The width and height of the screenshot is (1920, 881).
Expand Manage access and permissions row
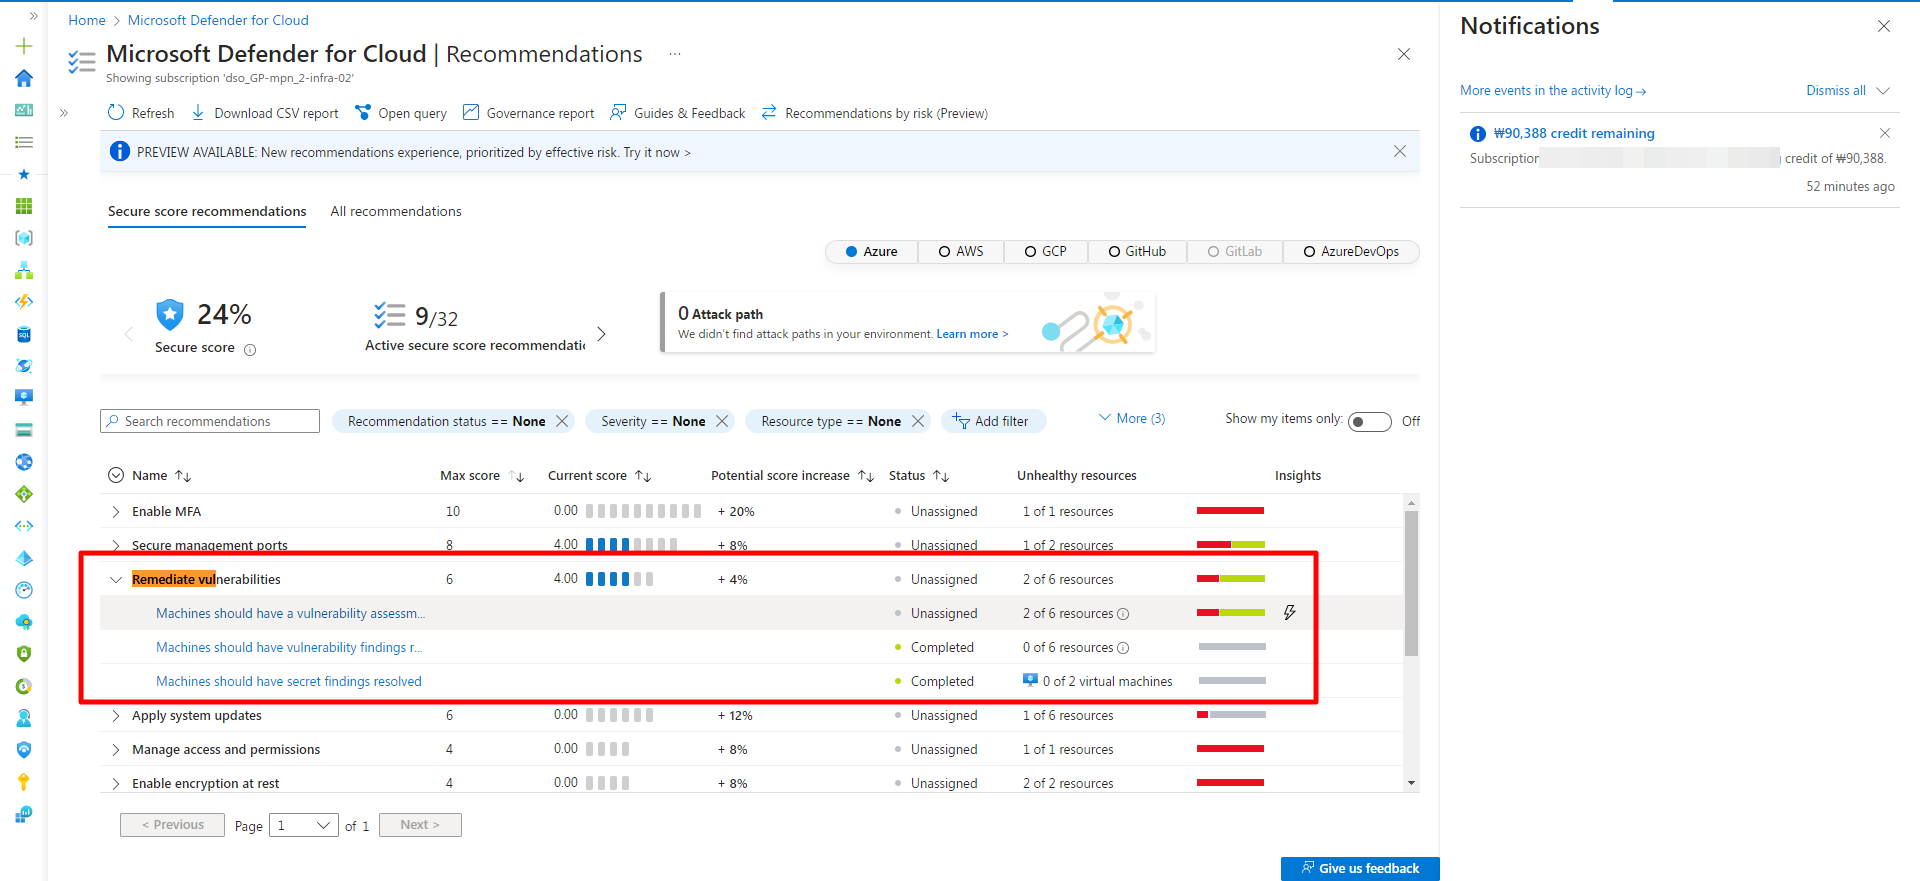click(116, 749)
